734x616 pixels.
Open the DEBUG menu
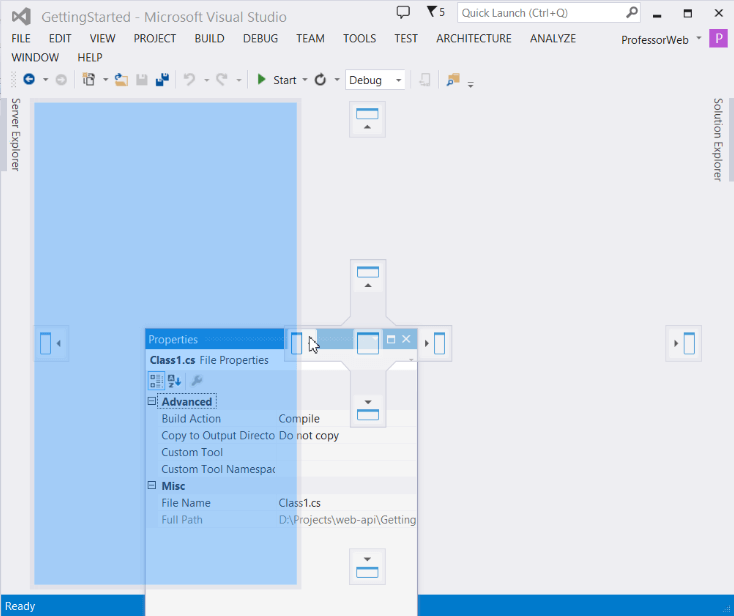(x=260, y=38)
